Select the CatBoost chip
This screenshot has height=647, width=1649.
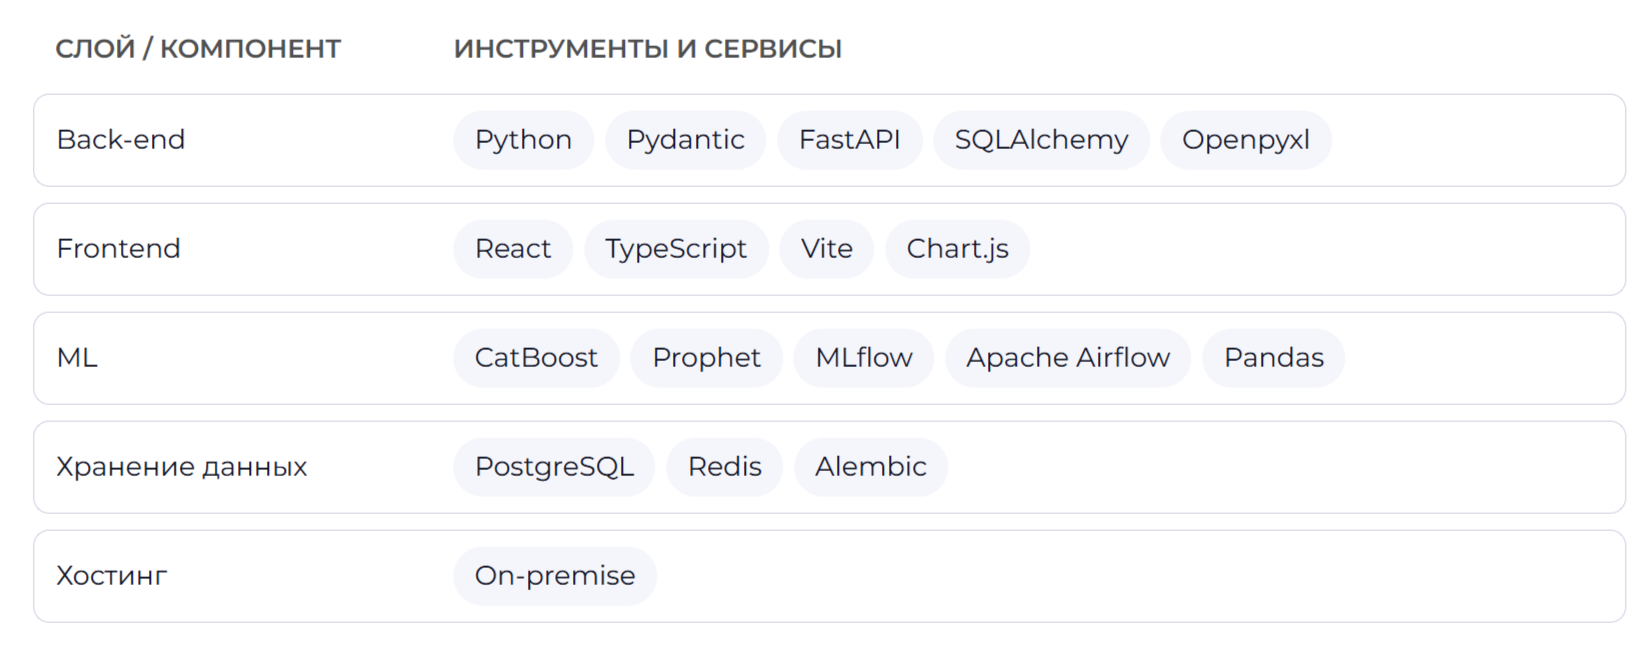coord(536,358)
